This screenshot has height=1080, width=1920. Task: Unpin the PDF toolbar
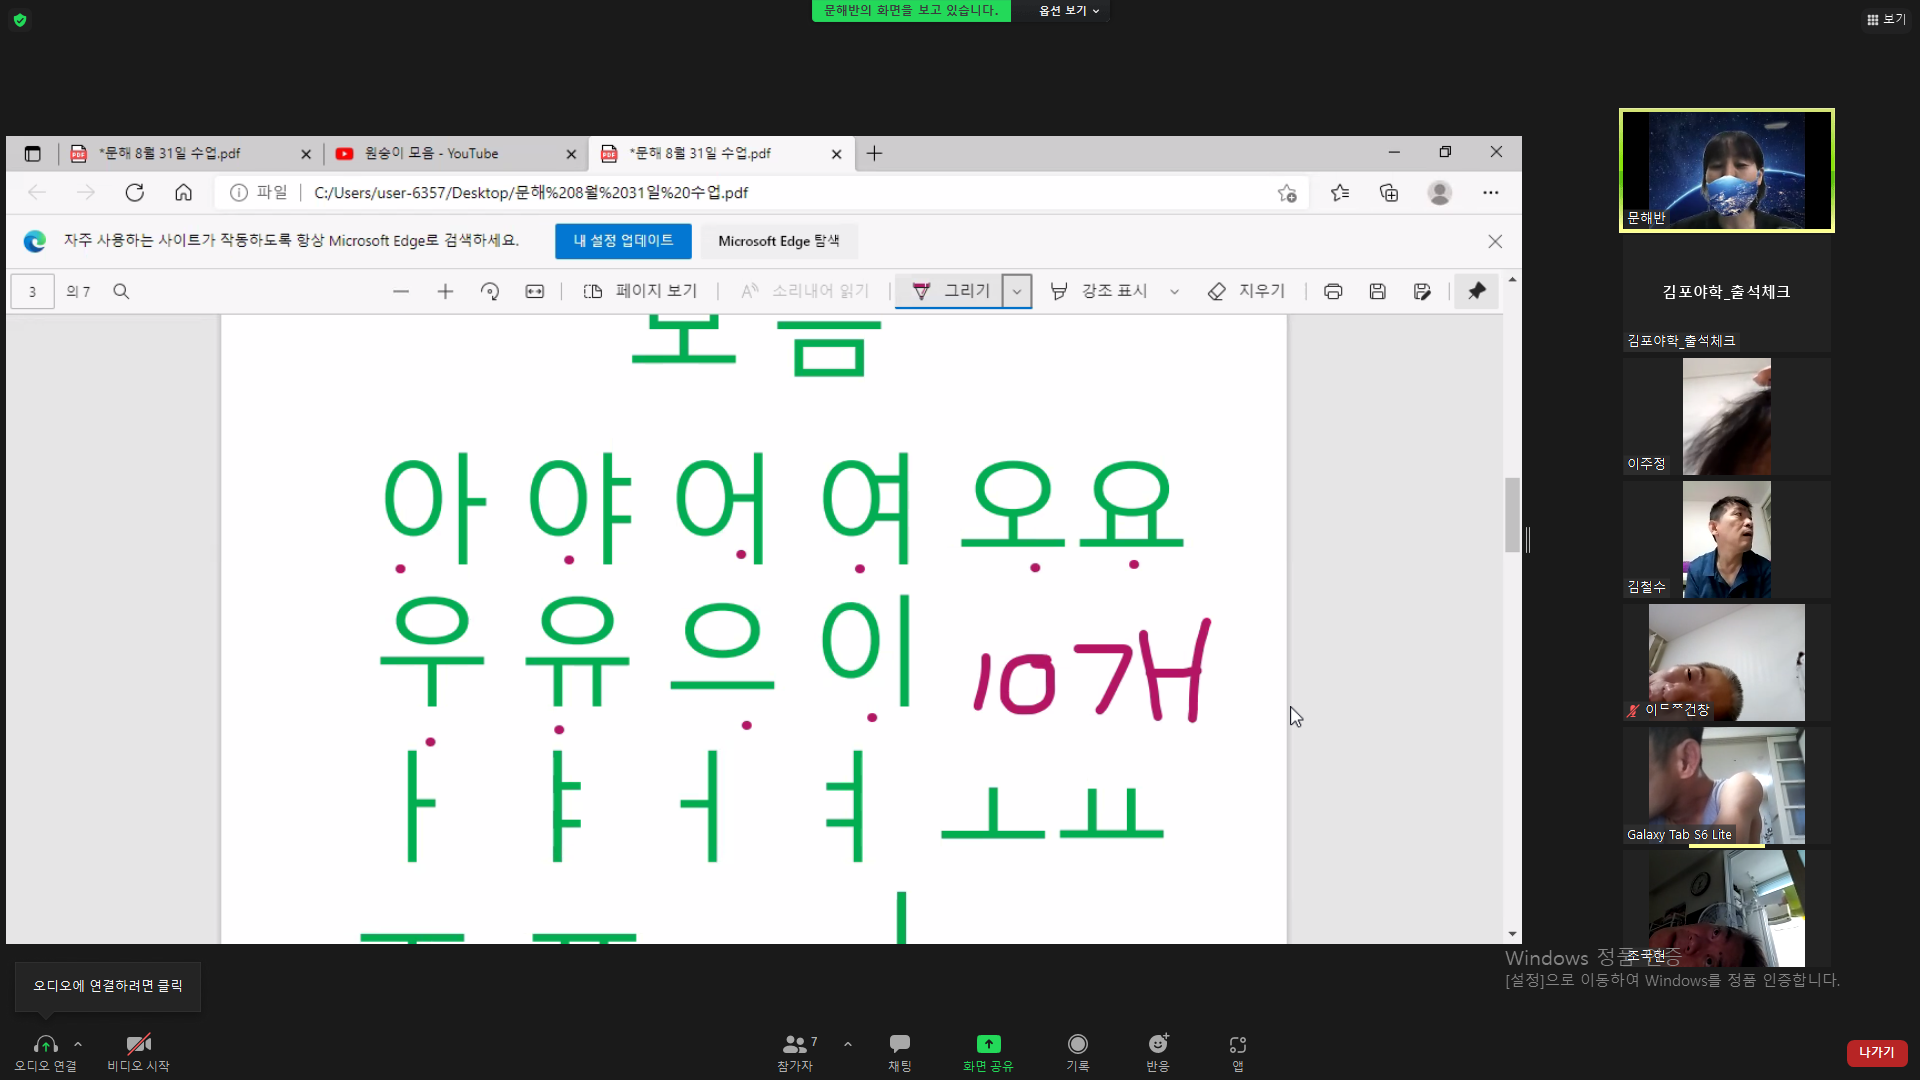[1476, 291]
